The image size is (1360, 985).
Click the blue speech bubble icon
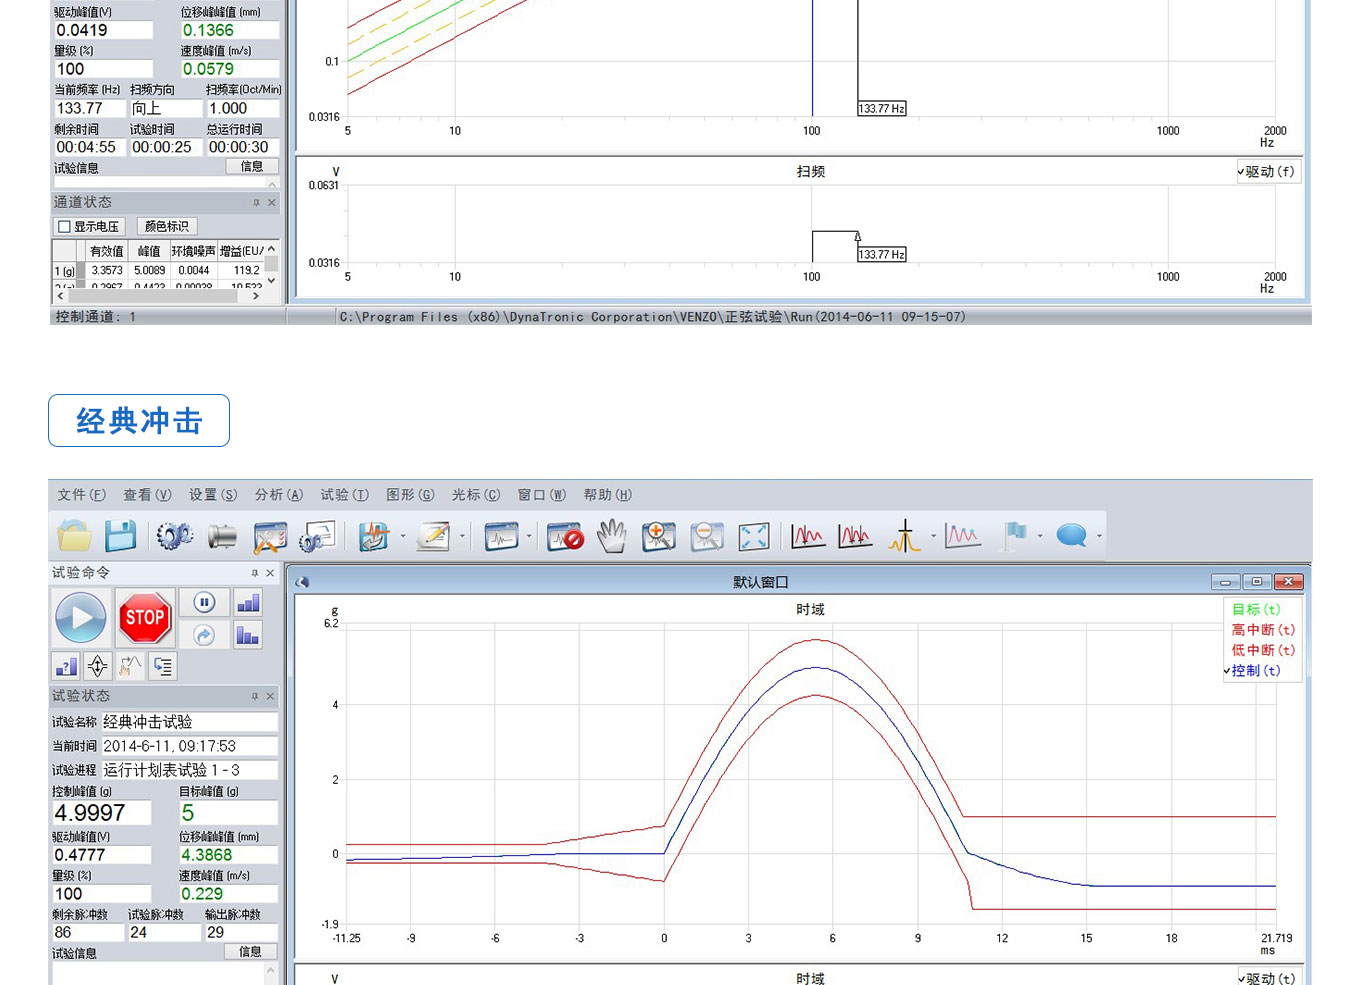(1071, 536)
